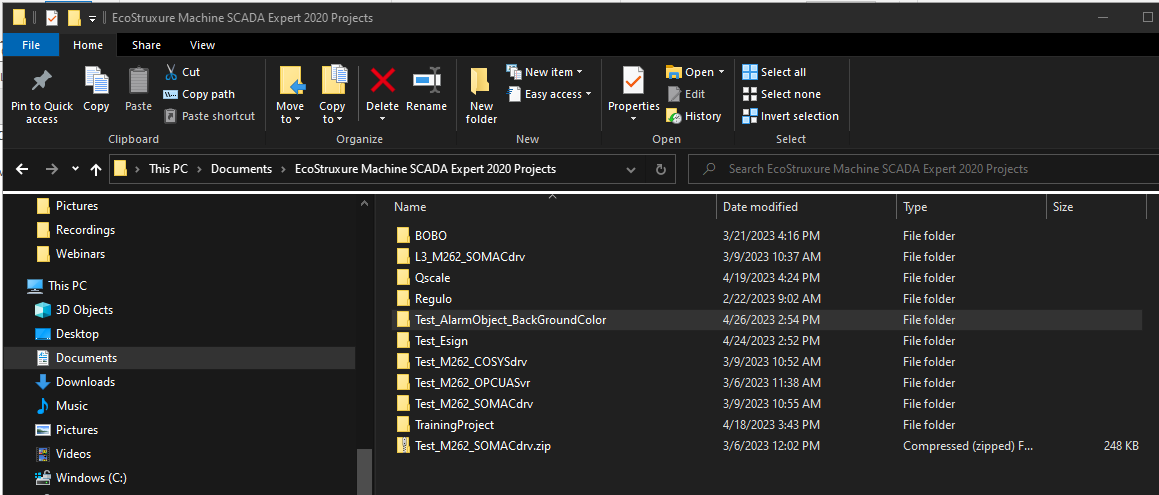1159x495 pixels.
Task: Refresh the current folder view
Action: tap(661, 169)
